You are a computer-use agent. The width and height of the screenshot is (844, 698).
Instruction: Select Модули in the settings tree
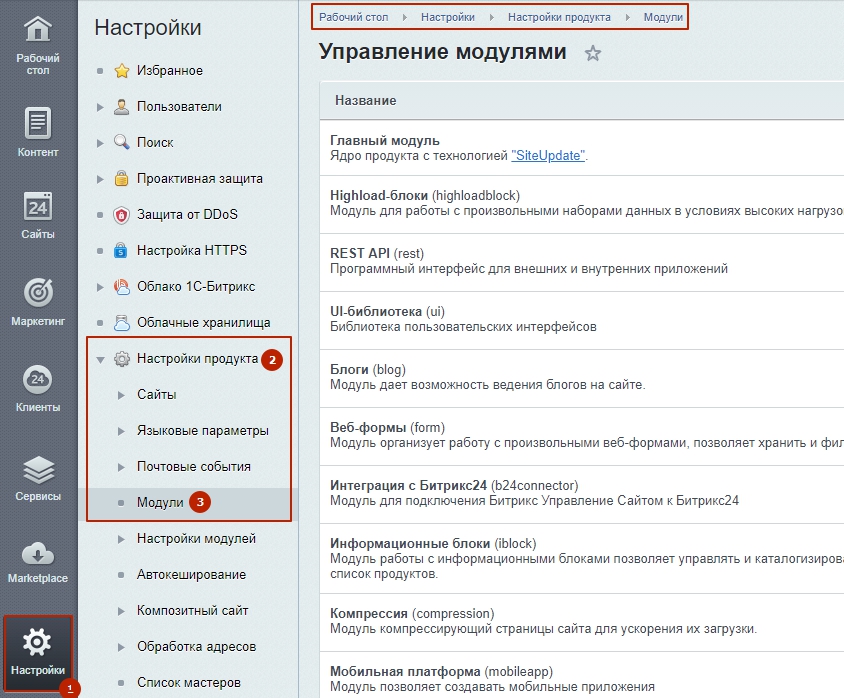(160, 502)
